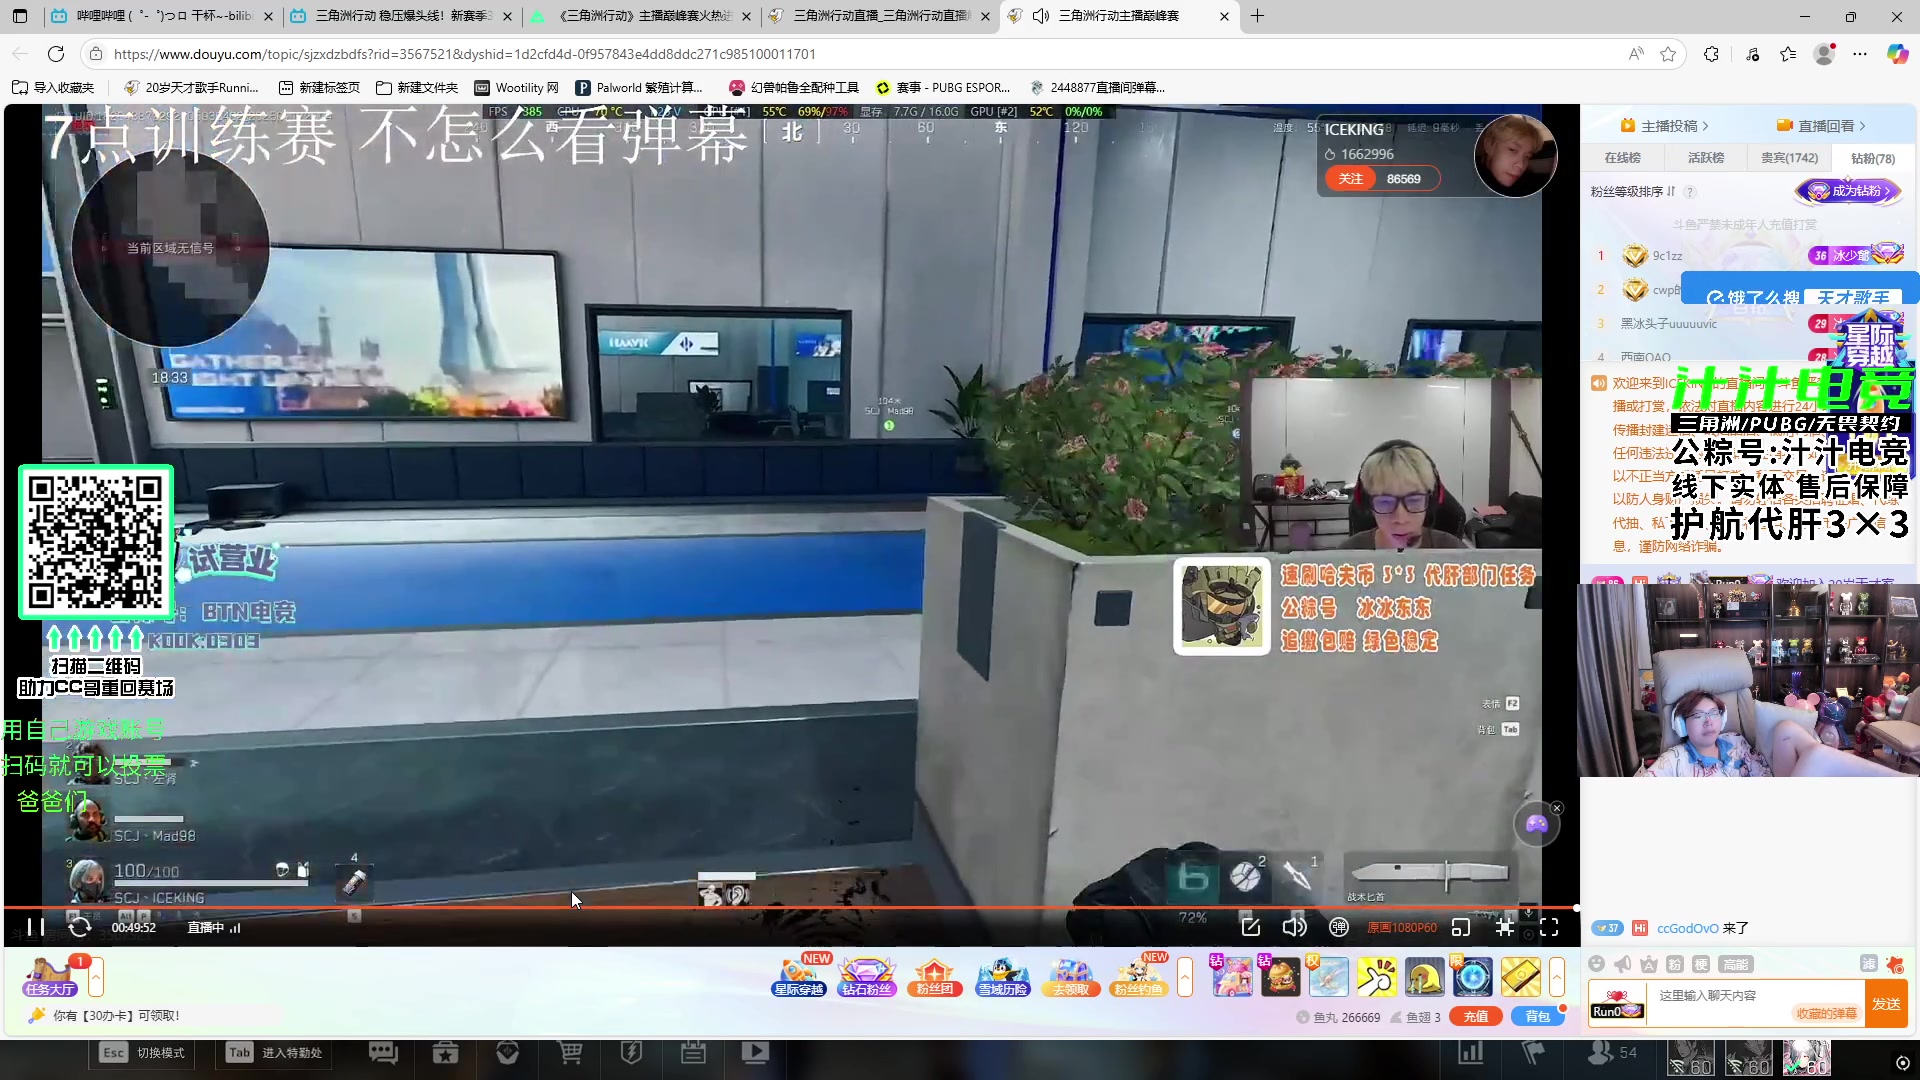Switch to theater mode in player

click(x=1461, y=927)
